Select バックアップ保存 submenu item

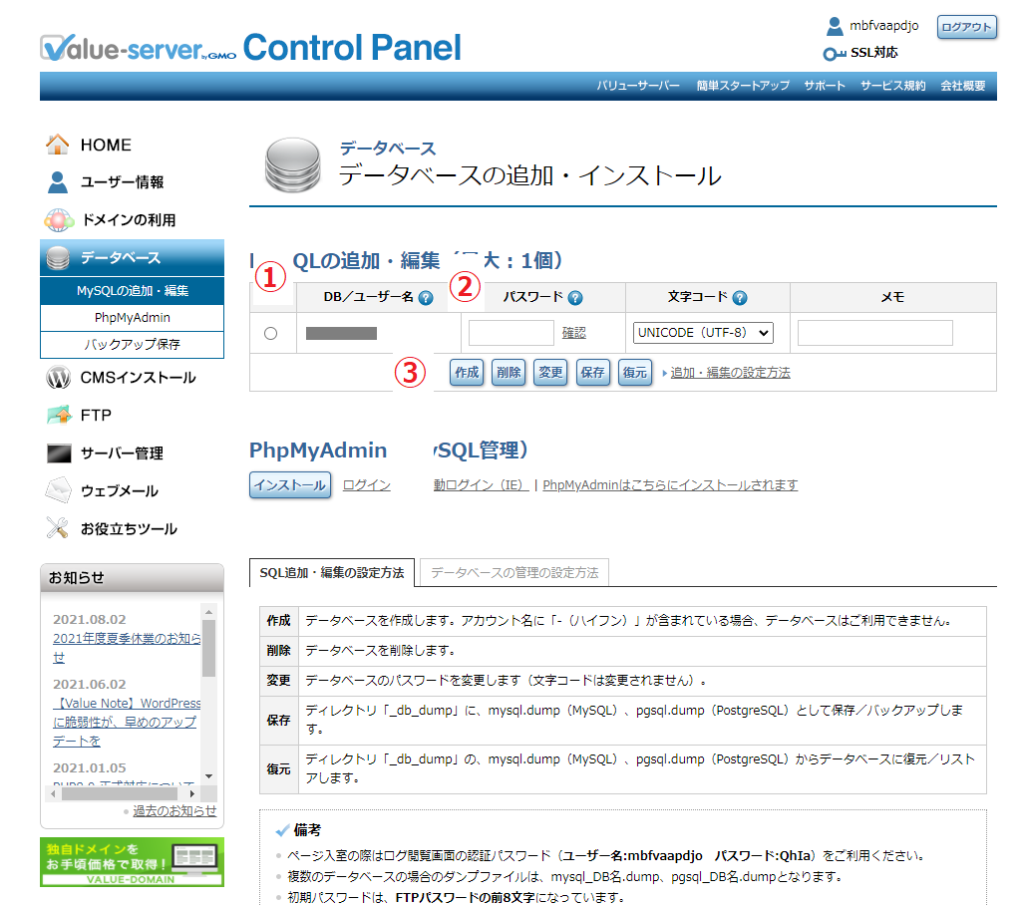132,344
